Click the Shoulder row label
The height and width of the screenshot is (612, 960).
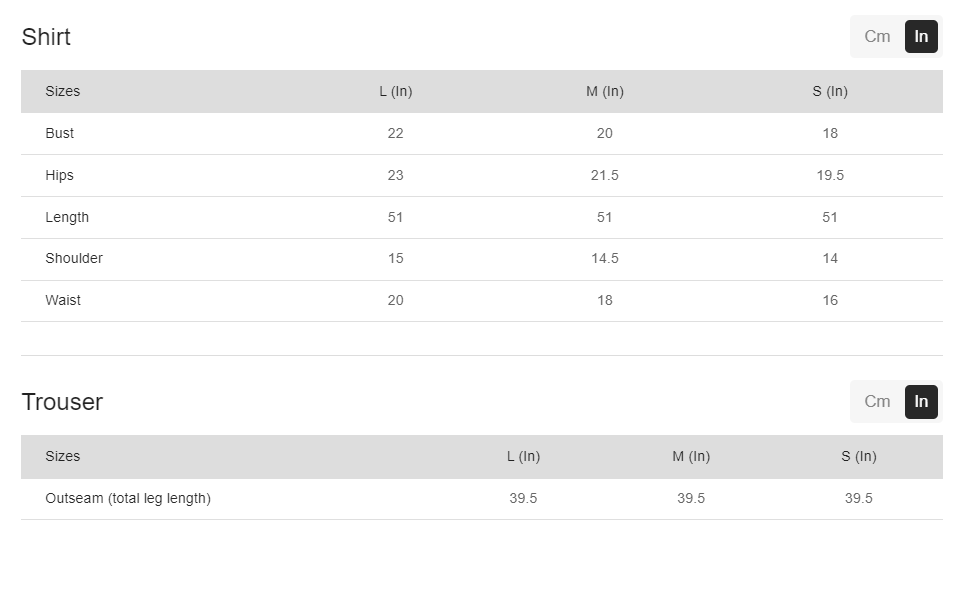(x=74, y=258)
